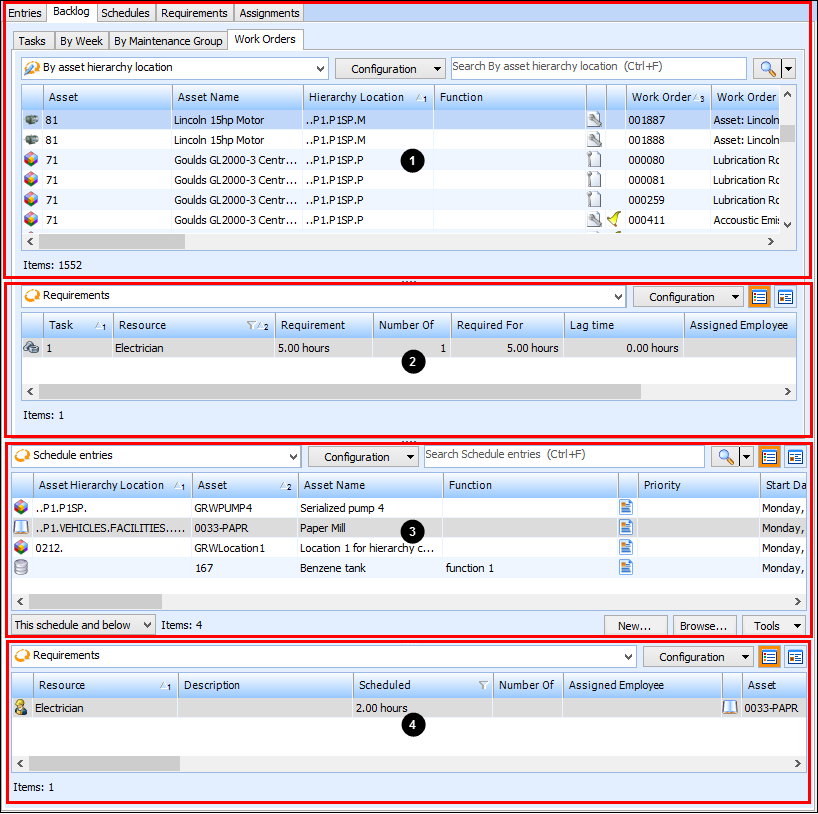This screenshot has width=818, height=814.
Task: Open By asset hierarchy location dropdown
Action: 320,68
